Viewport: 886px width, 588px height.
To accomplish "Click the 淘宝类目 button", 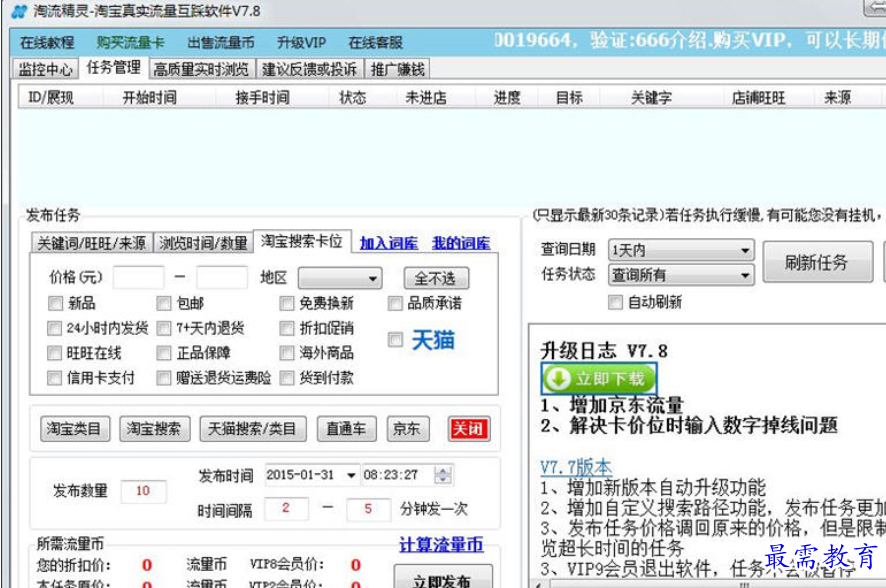I will pyautogui.click(x=75, y=429).
